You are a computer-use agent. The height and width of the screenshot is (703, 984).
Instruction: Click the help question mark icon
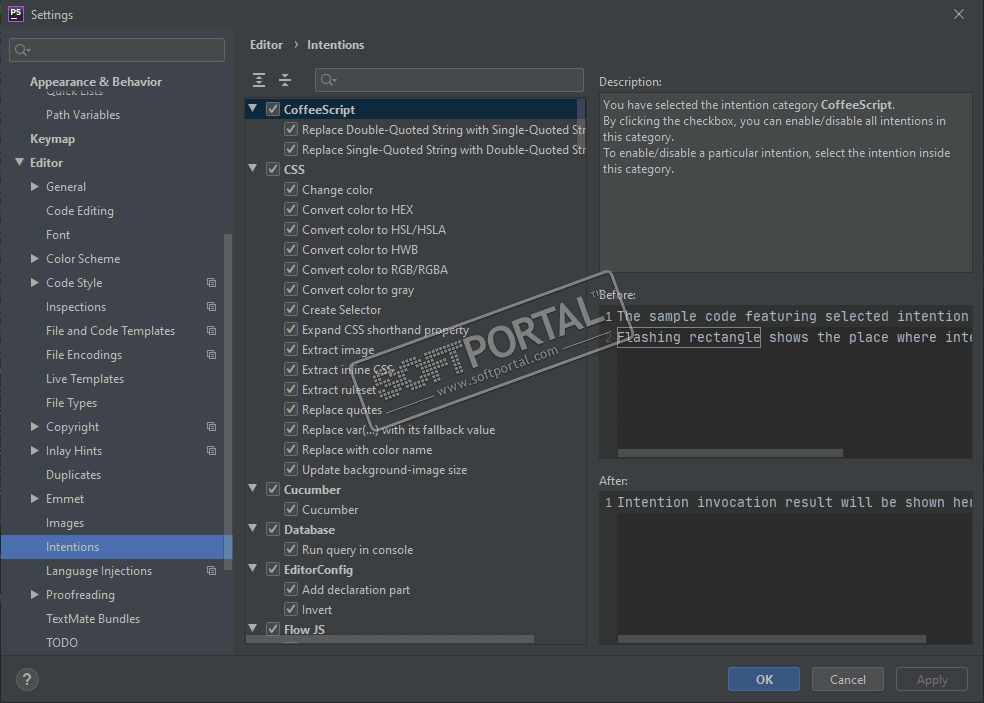pos(26,679)
